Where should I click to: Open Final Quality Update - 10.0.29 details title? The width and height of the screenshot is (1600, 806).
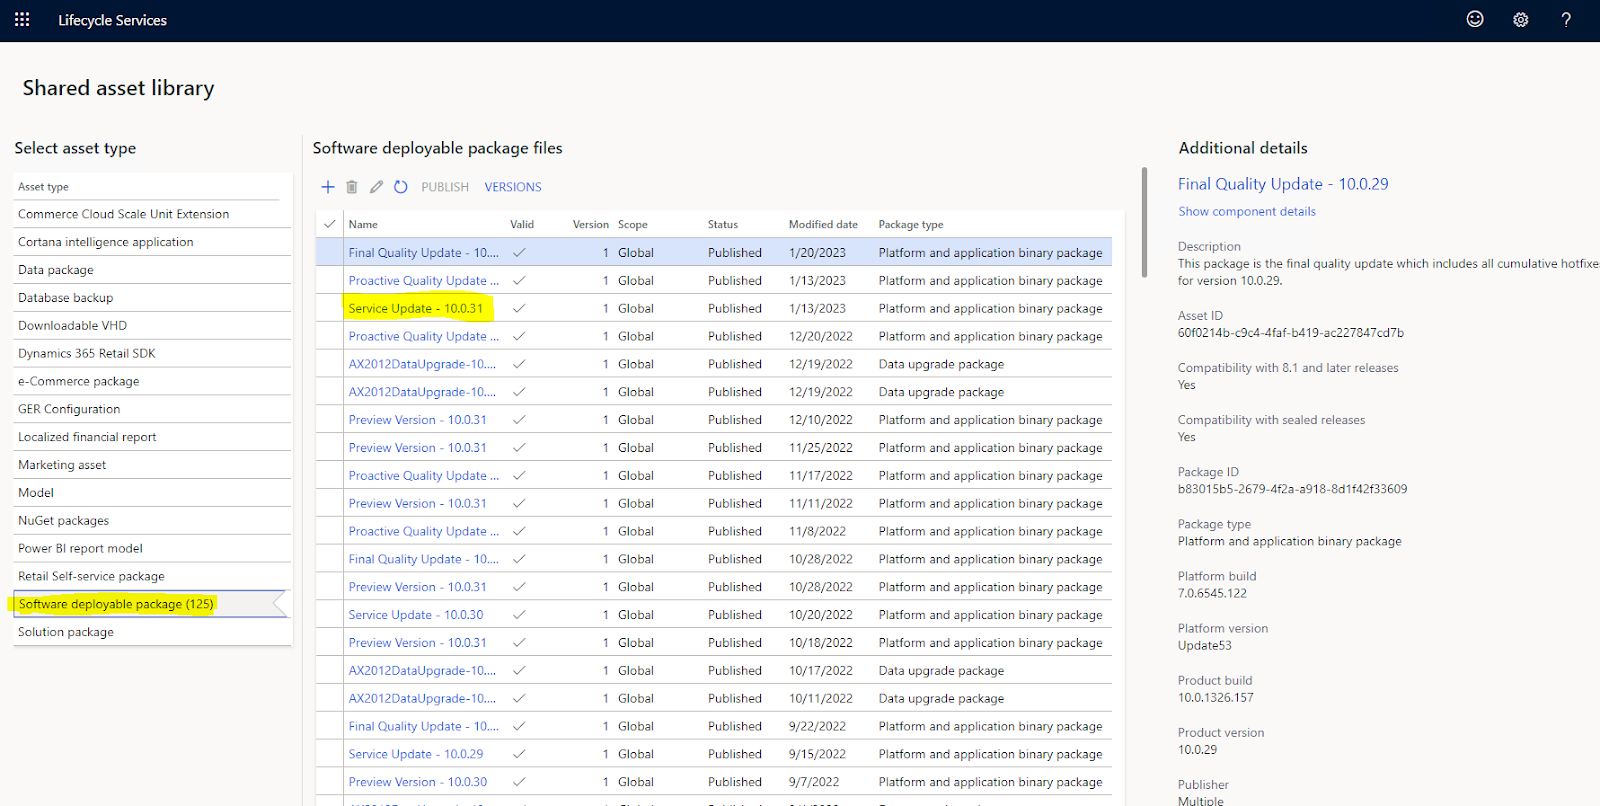point(1283,184)
